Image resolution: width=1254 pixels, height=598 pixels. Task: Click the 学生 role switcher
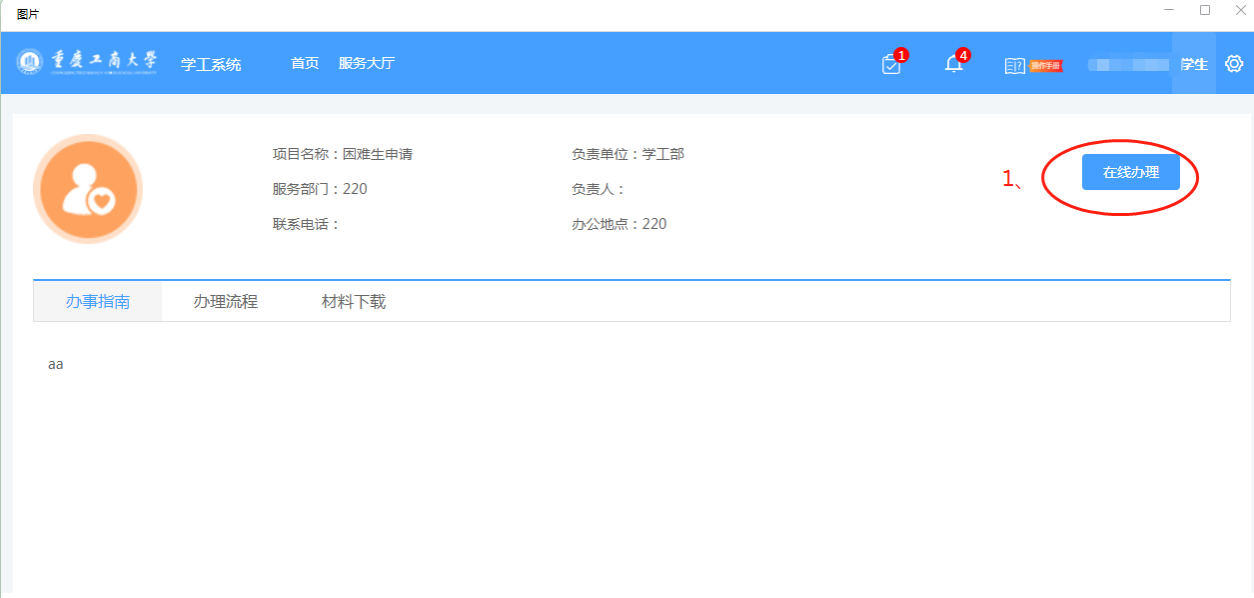coord(1194,64)
